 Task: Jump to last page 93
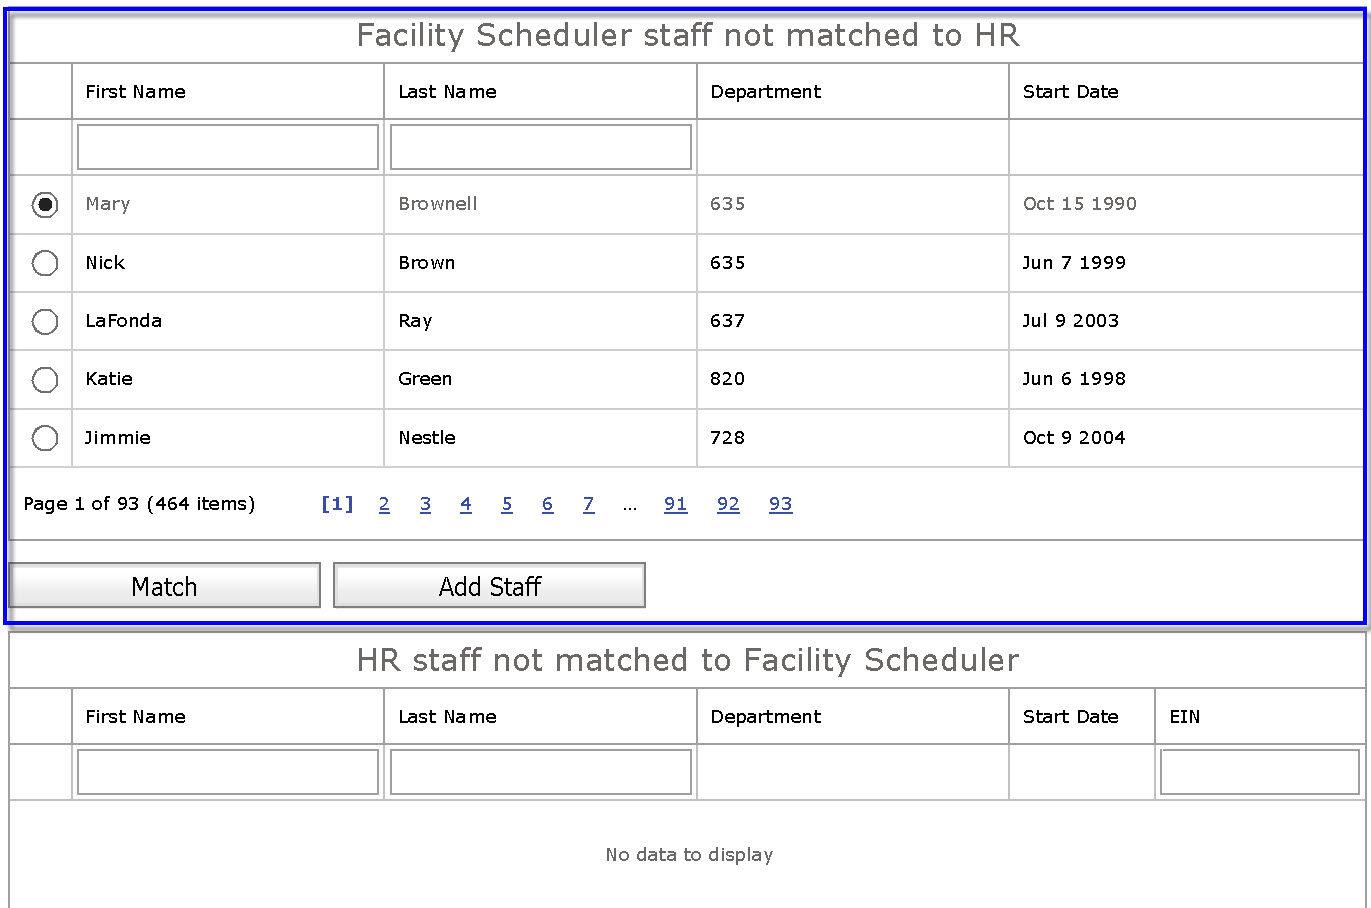pyautogui.click(x=780, y=504)
